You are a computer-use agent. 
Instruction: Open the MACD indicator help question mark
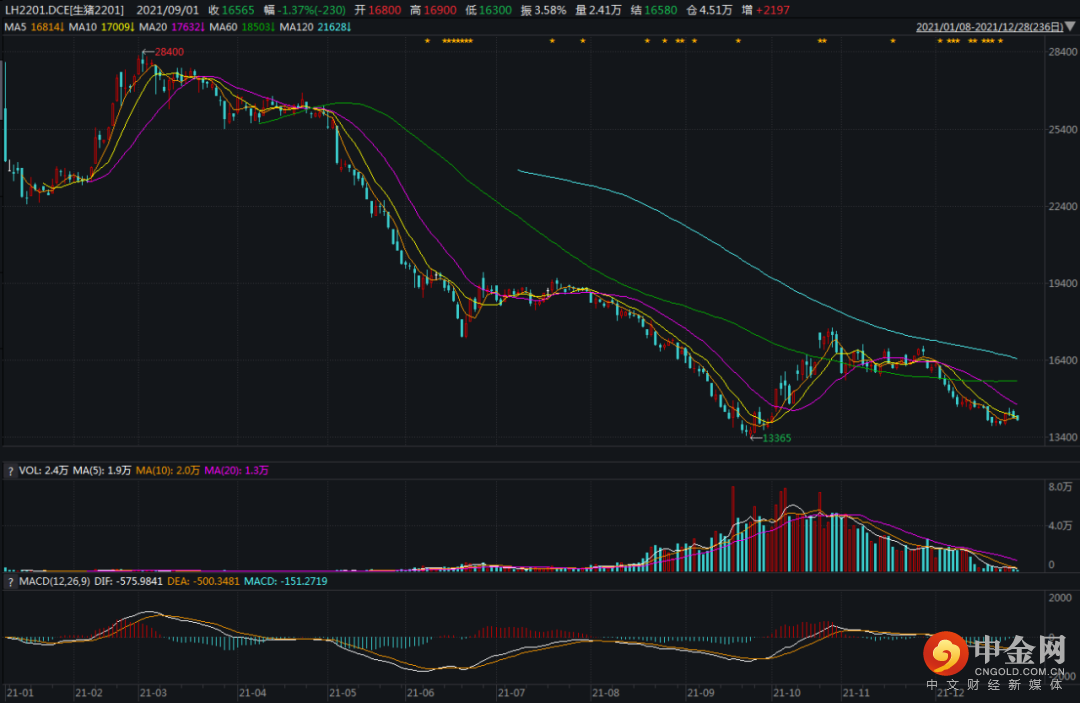click(10, 582)
